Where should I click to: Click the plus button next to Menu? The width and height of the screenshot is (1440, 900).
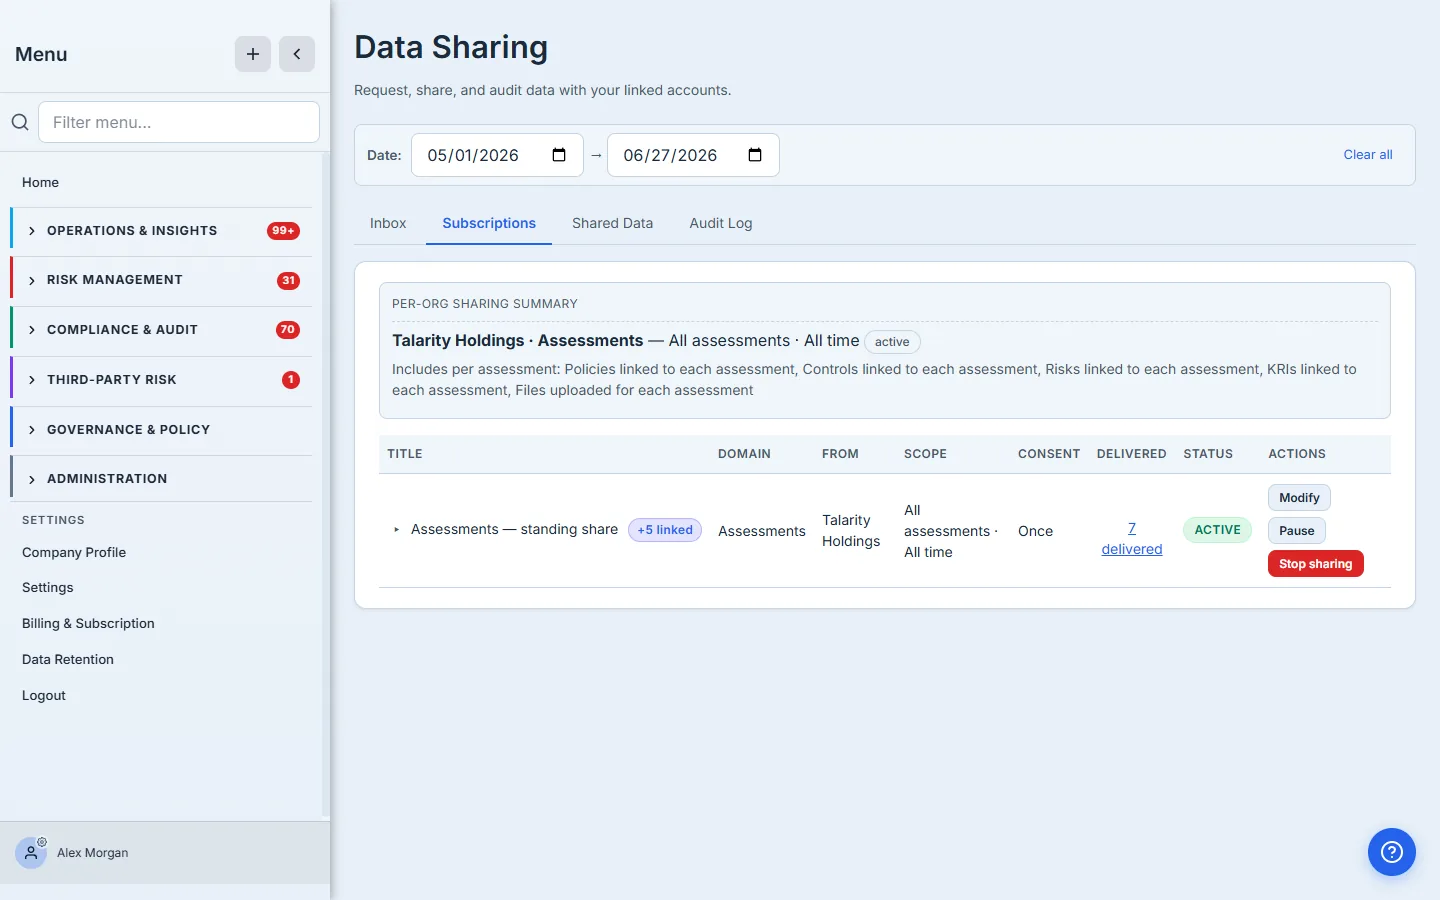click(x=253, y=54)
